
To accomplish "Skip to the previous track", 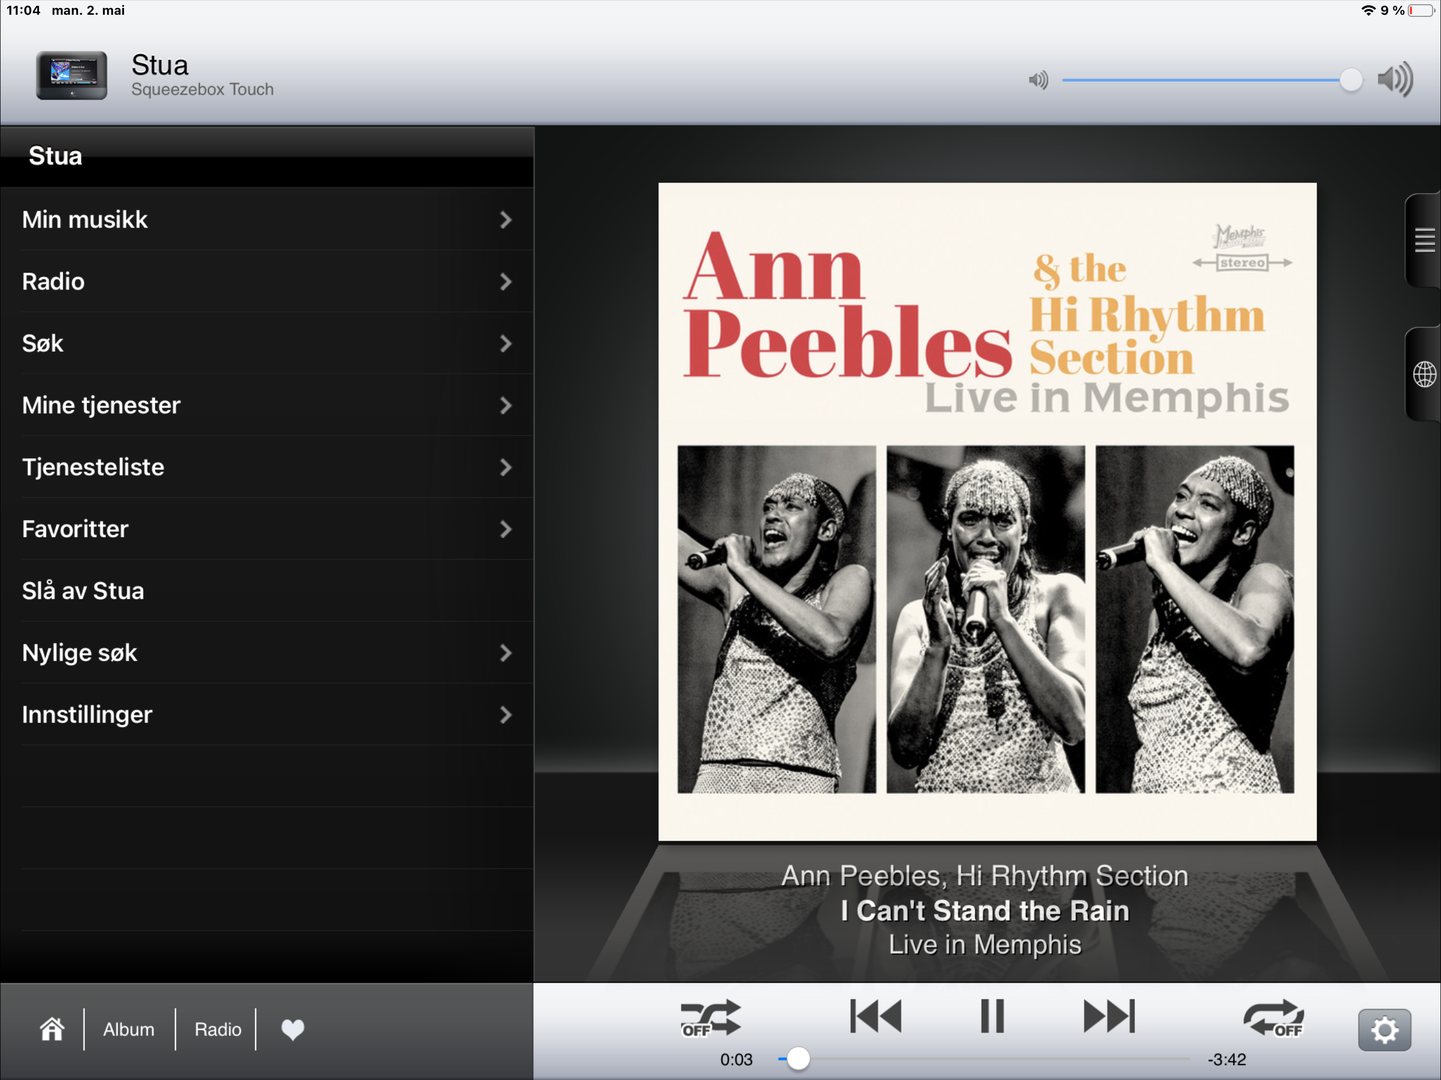I will pyautogui.click(x=875, y=1016).
